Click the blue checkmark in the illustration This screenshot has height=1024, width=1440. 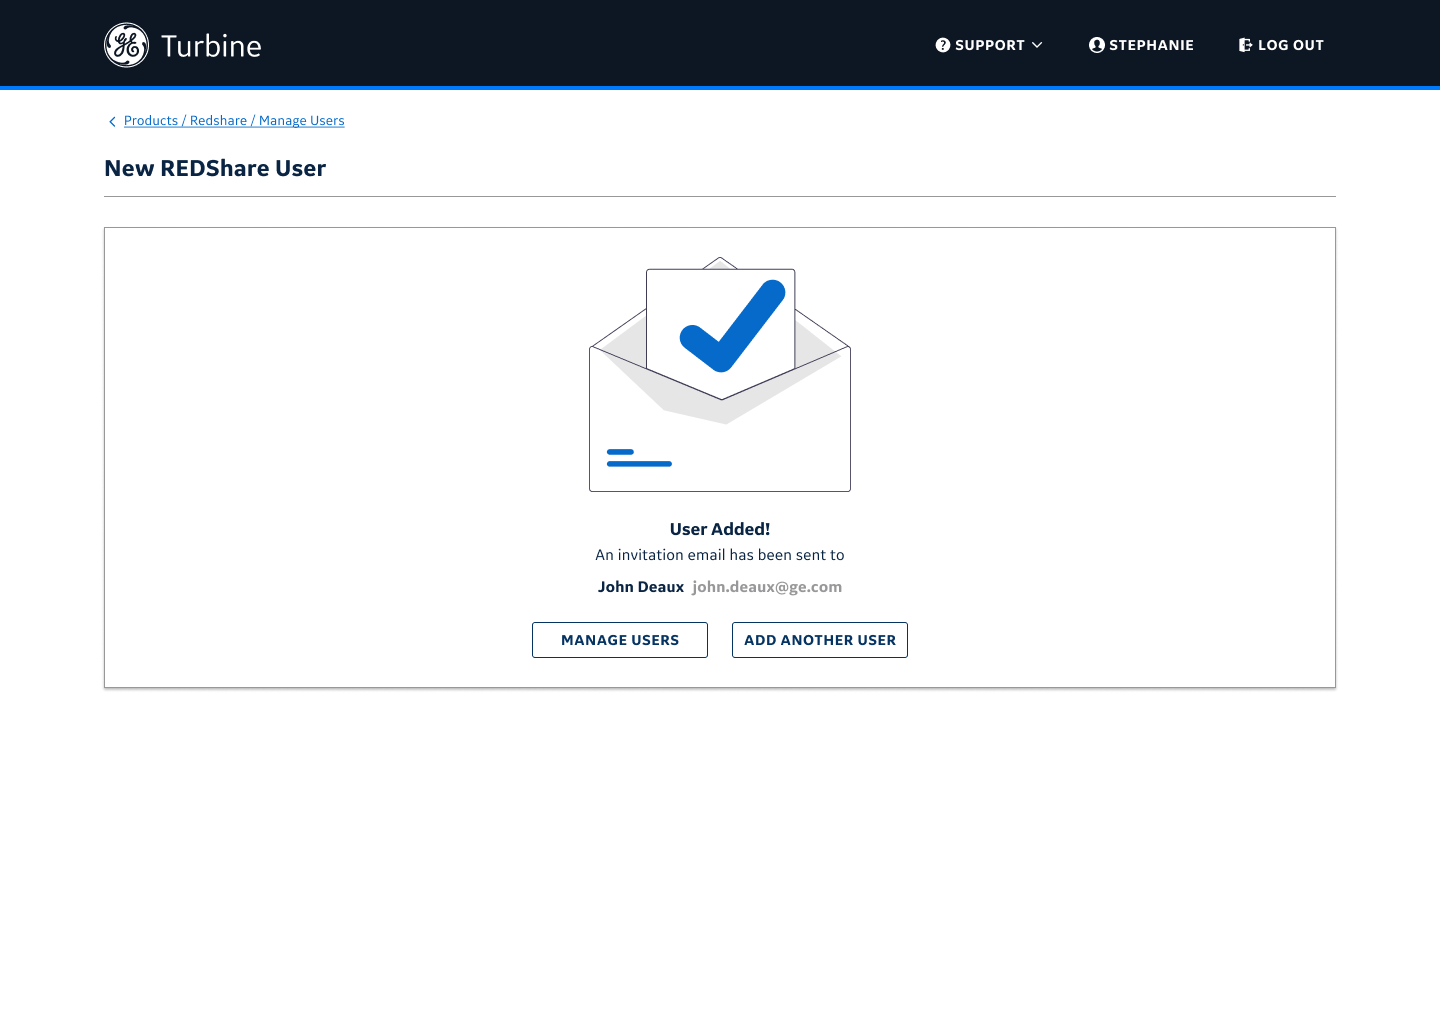tap(733, 326)
